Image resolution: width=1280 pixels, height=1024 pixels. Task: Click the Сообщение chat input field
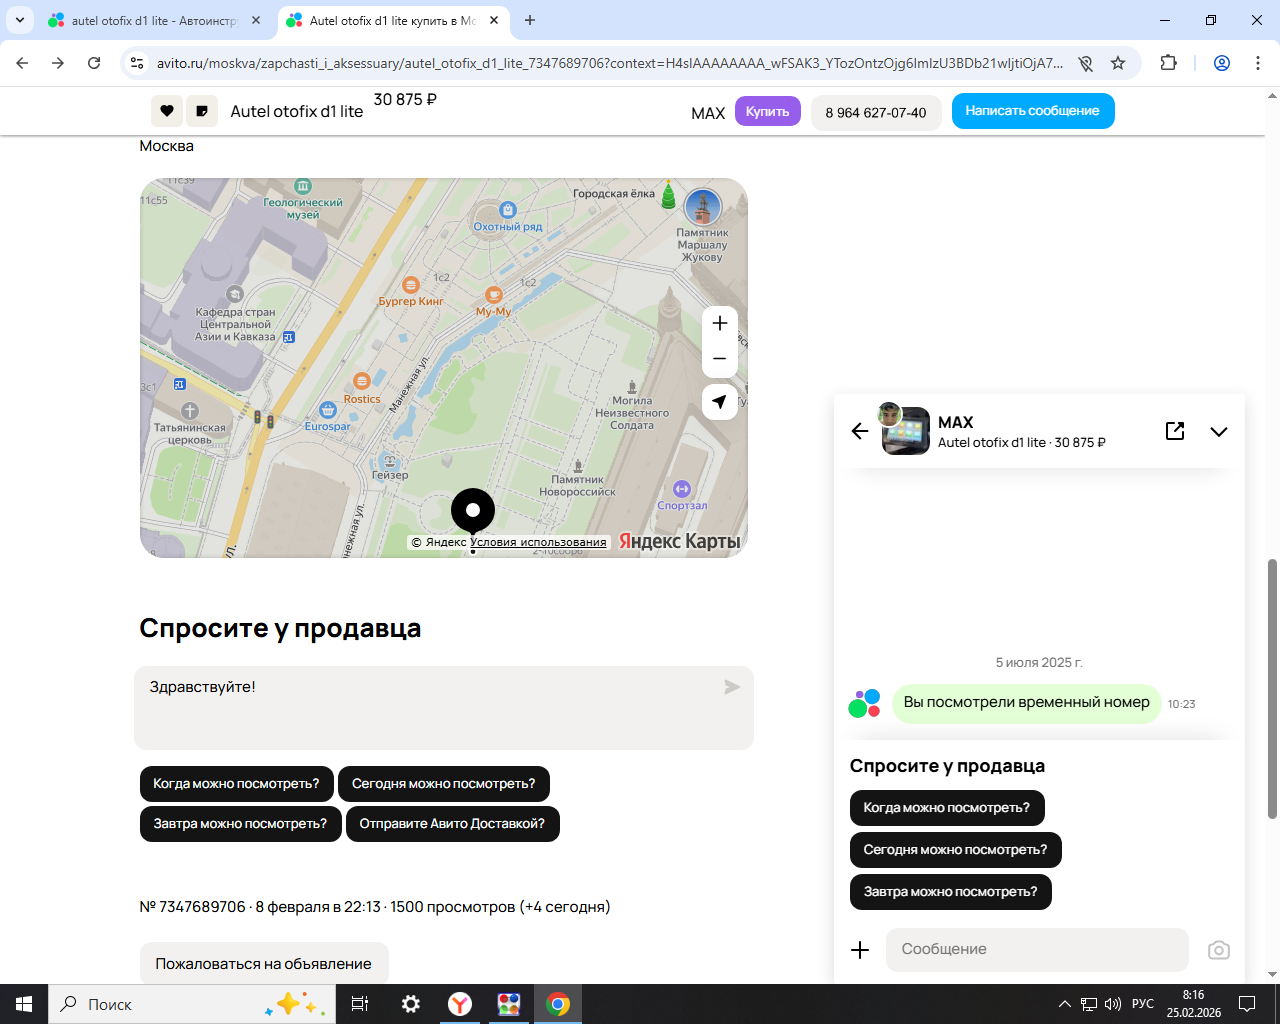tap(1037, 950)
